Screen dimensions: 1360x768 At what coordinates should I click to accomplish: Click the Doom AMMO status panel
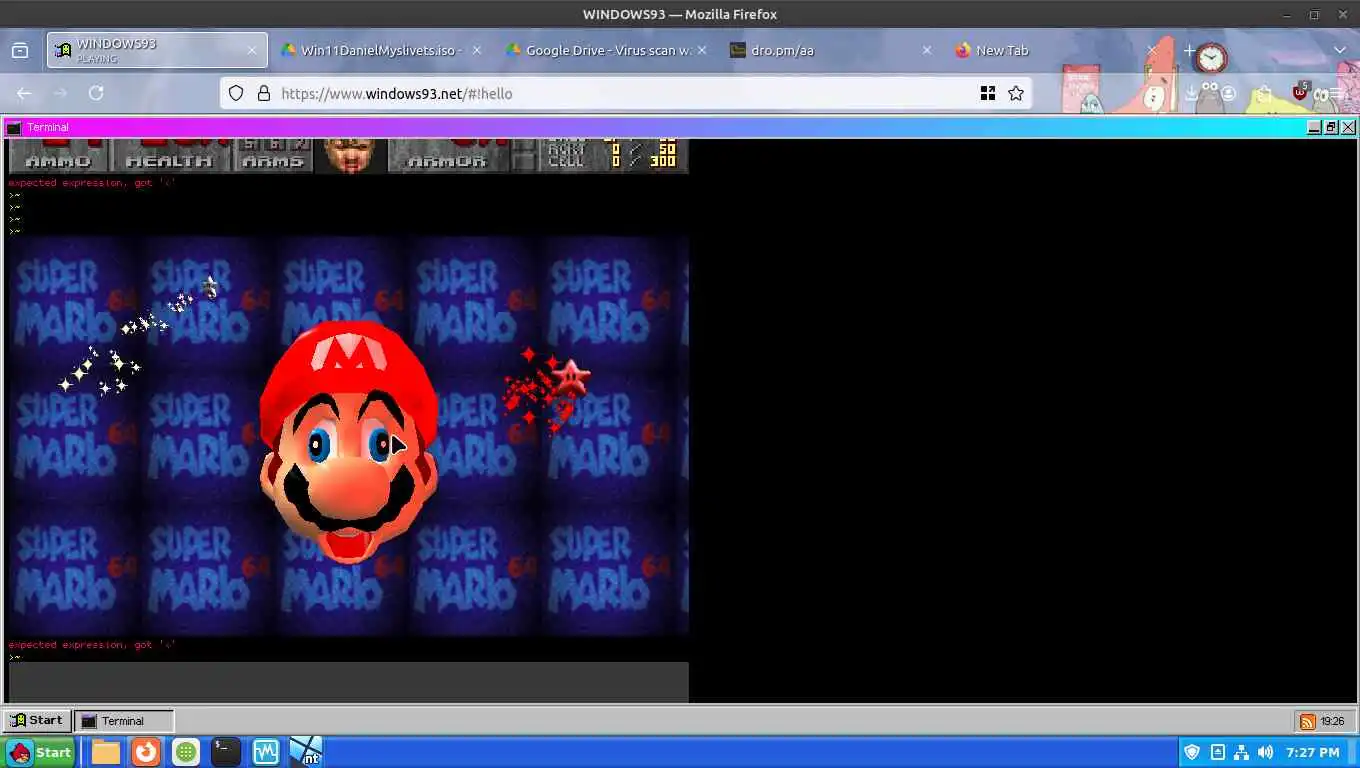click(58, 155)
